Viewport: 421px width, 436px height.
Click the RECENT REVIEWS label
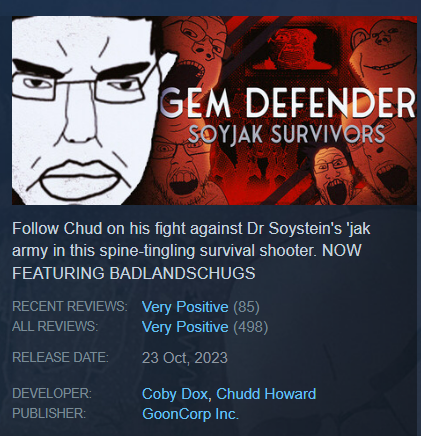(70, 306)
